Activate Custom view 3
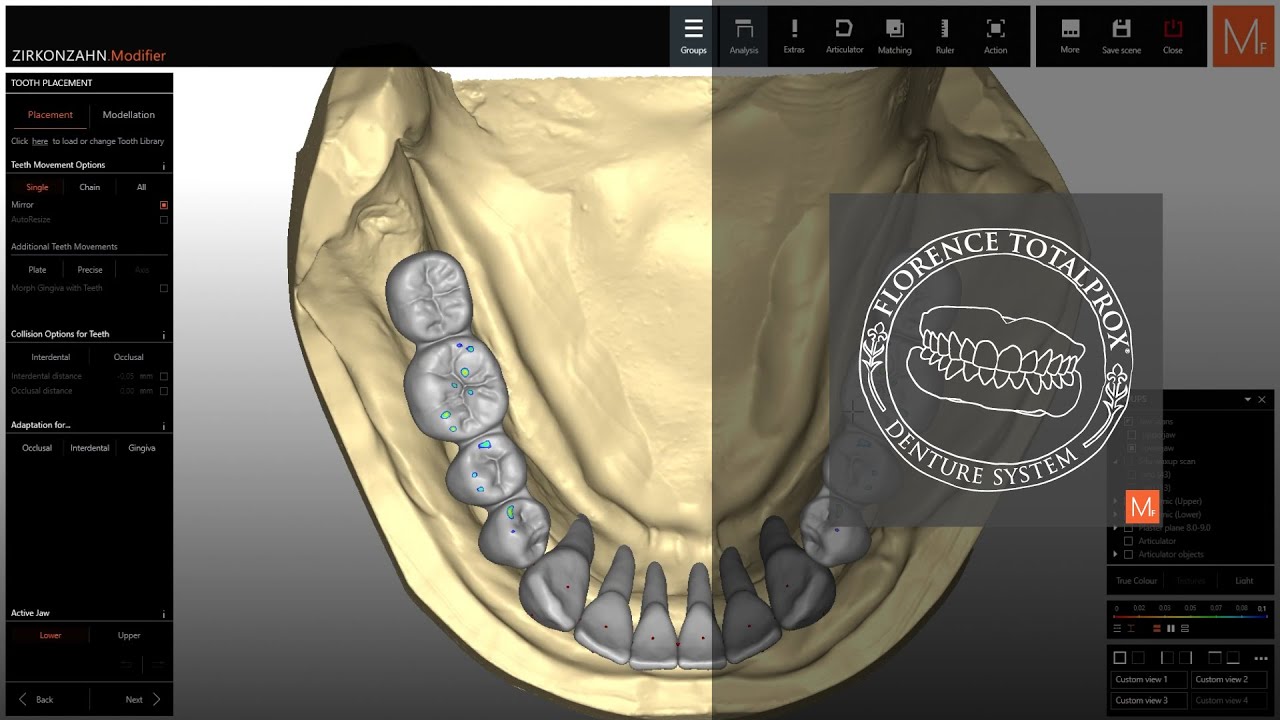 (x=1149, y=700)
